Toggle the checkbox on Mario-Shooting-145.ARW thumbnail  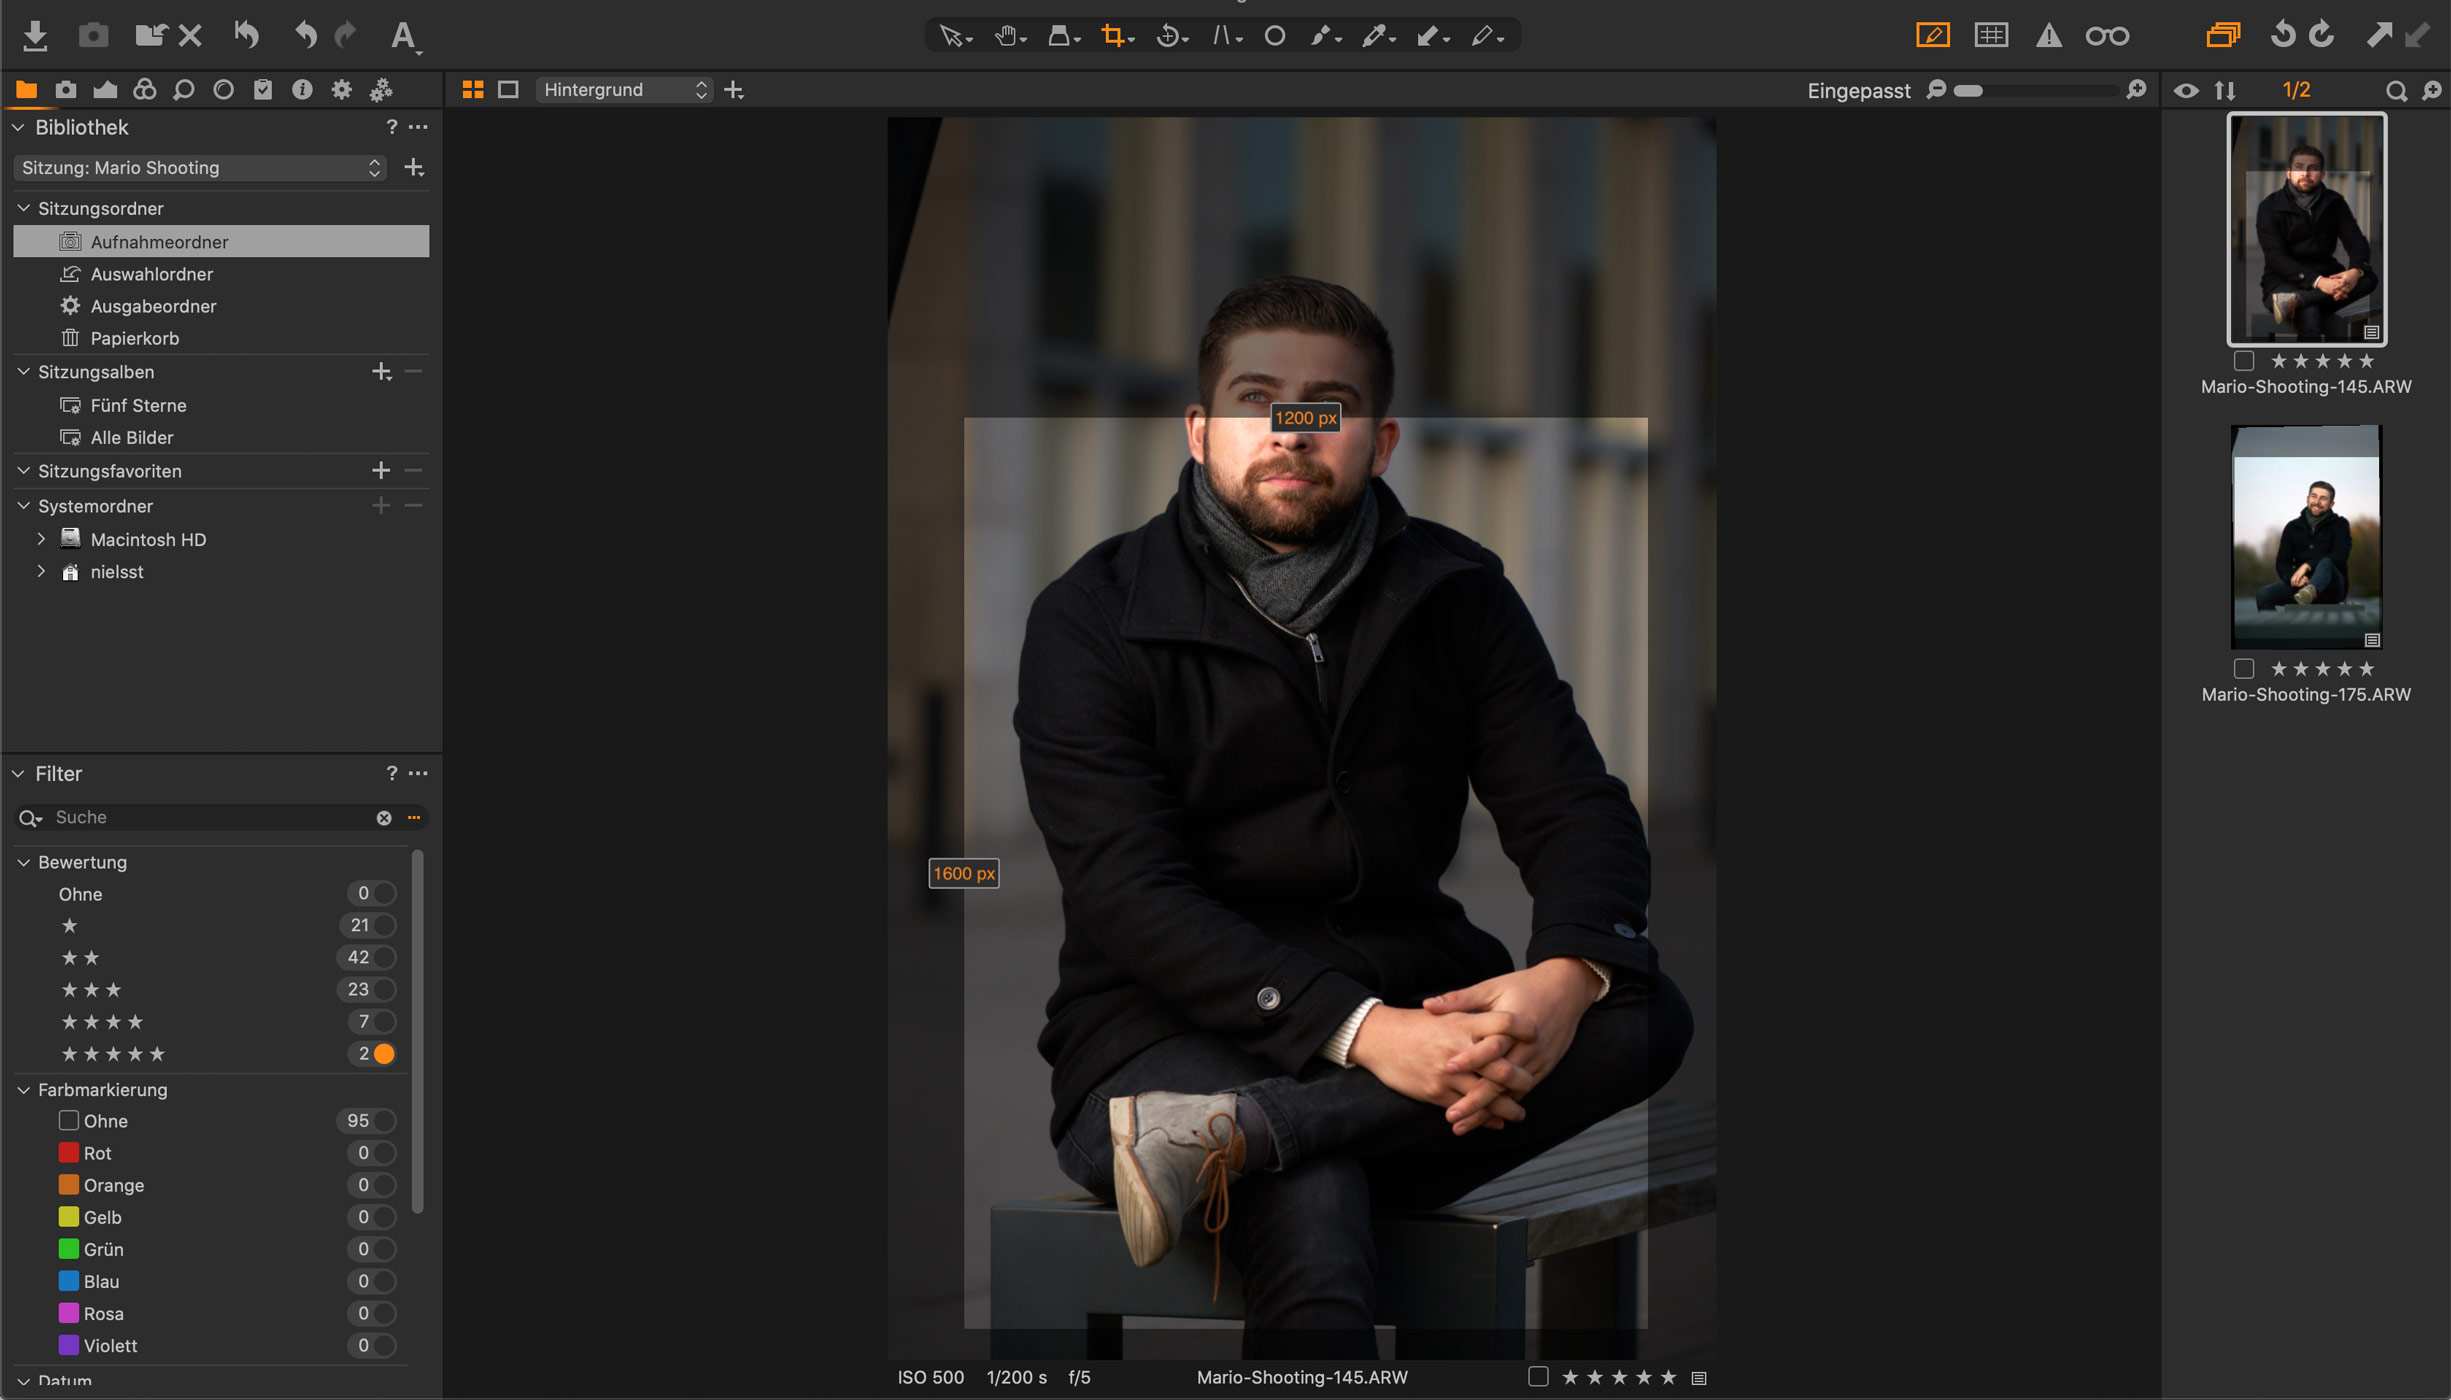[x=2245, y=361]
